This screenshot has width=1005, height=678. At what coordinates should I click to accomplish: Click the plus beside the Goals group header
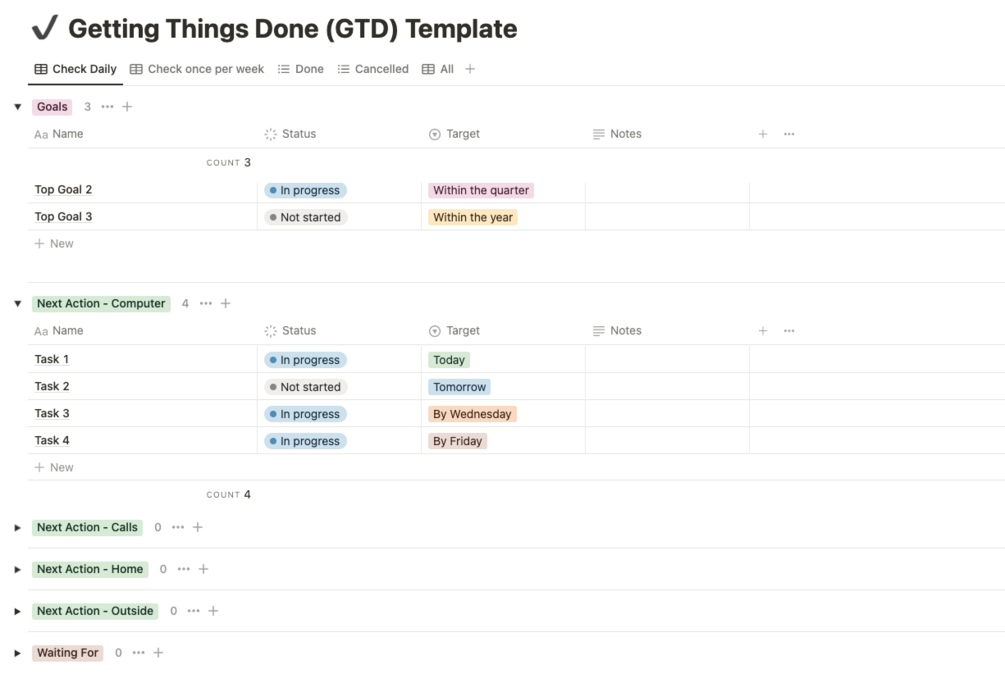pos(127,106)
